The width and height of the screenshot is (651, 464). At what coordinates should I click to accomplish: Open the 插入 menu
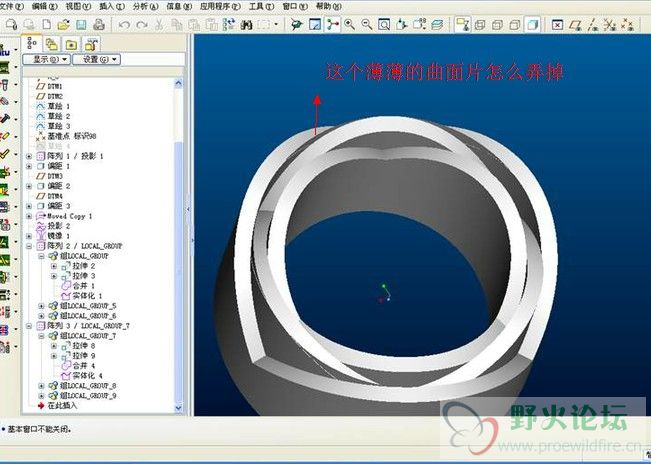click(x=112, y=7)
